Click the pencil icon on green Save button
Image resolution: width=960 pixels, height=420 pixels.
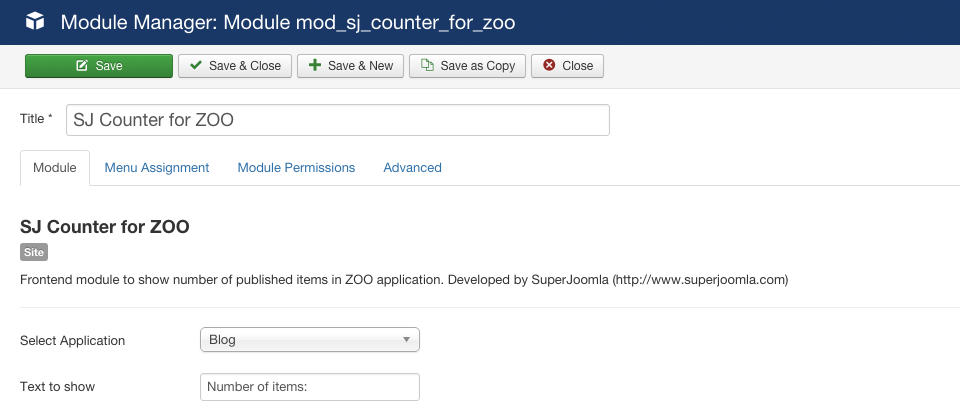point(82,66)
